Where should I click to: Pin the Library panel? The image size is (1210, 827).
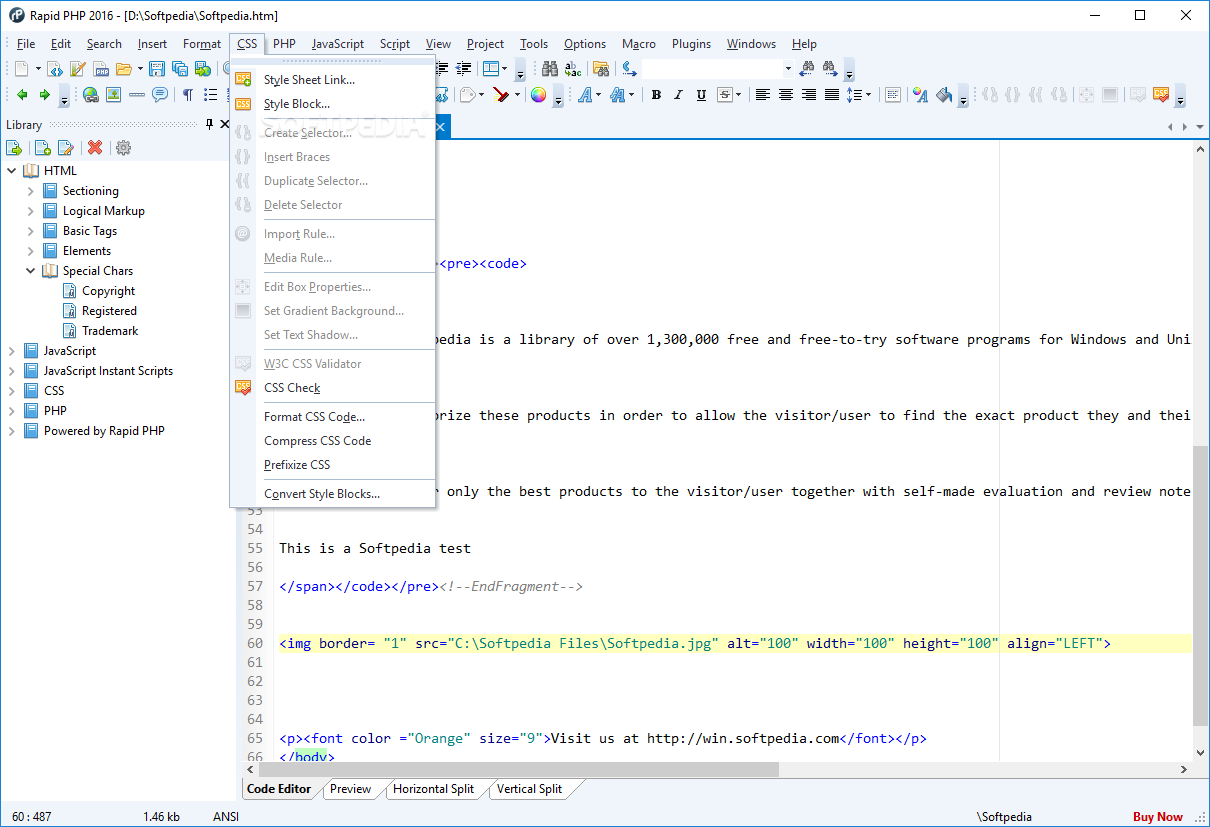(x=209, y=125)
